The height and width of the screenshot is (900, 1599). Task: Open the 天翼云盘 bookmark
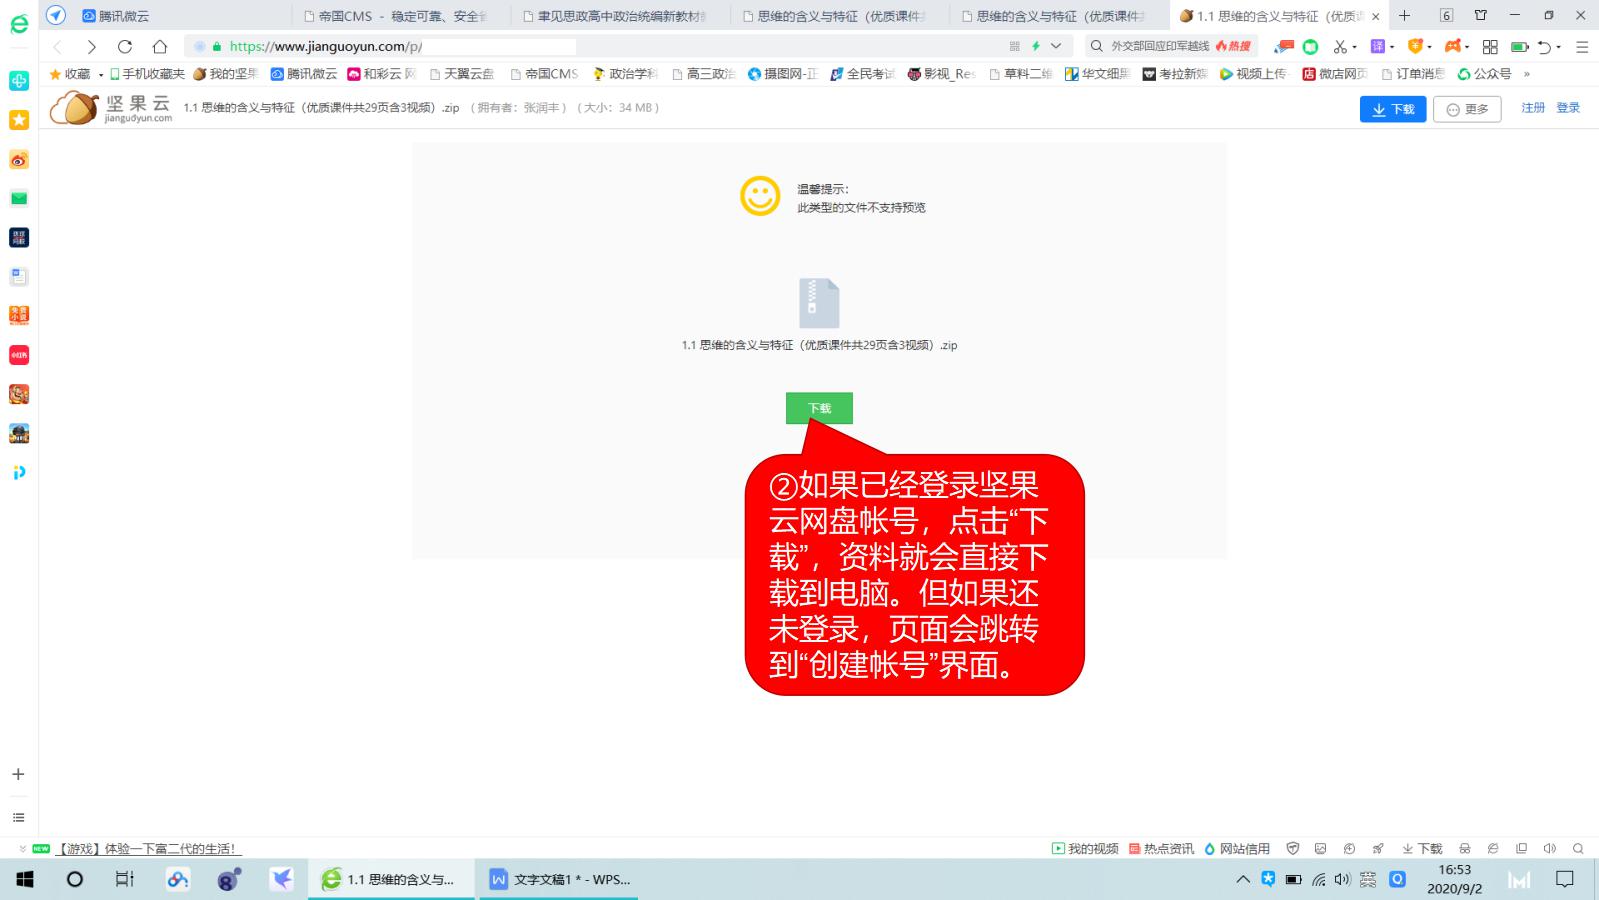click(461, 74)
